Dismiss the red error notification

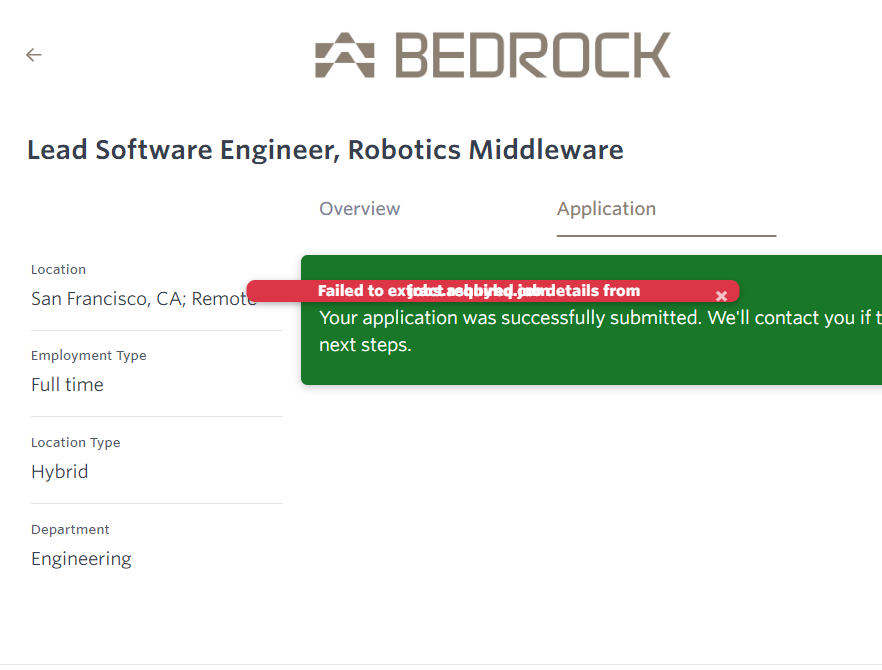click(721, 296)
